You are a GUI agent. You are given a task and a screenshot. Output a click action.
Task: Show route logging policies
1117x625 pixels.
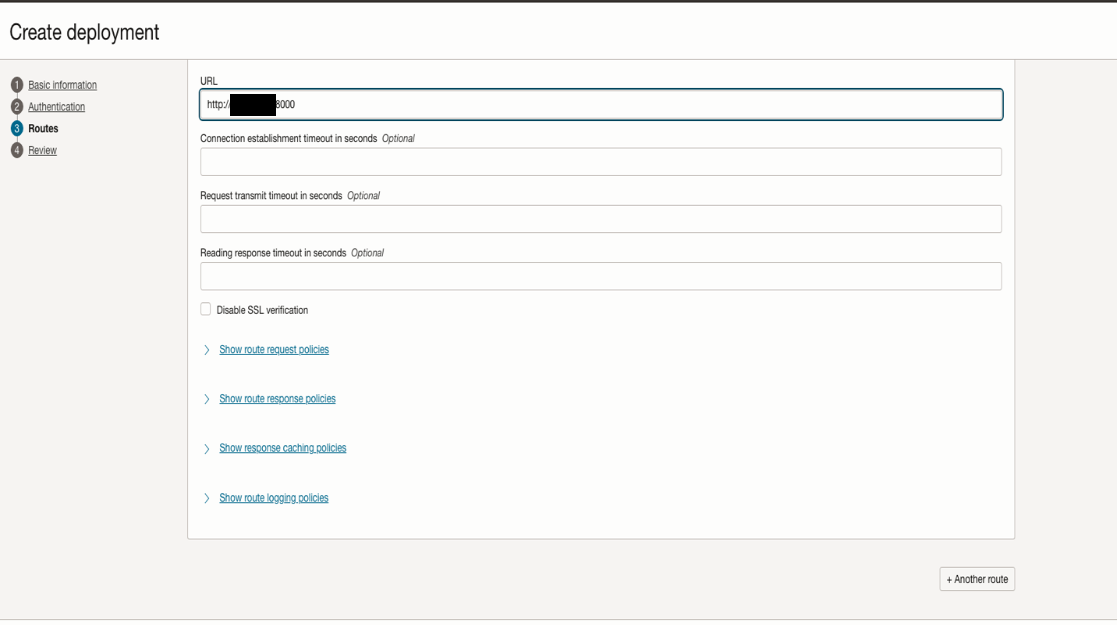coord(274,497)
